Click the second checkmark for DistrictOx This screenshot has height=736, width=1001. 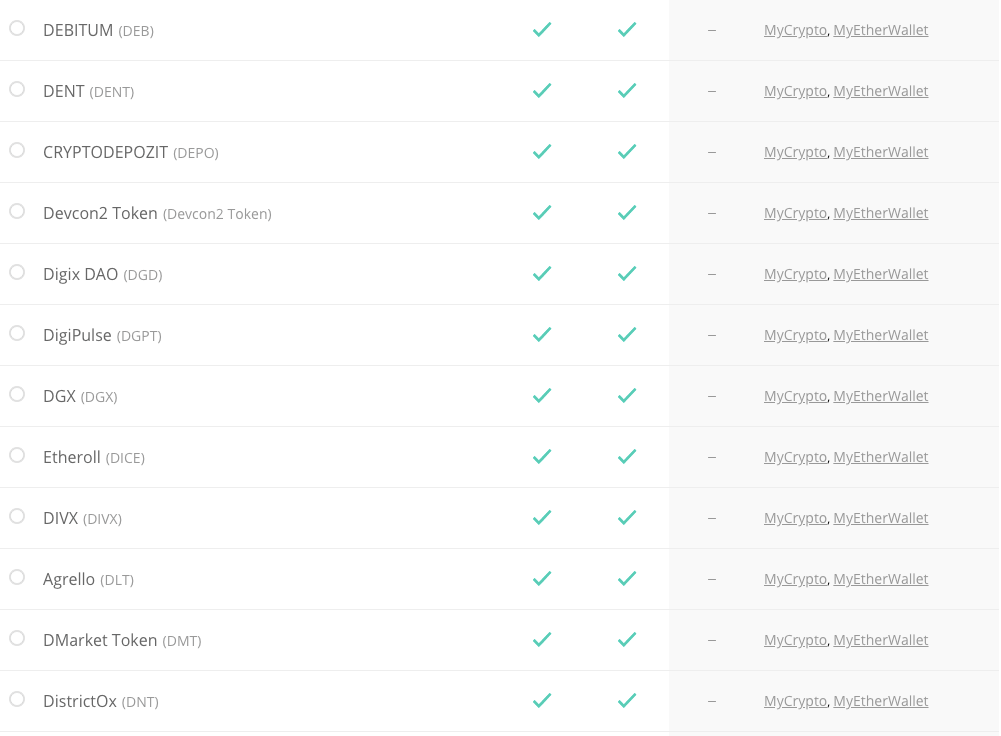[627, 700]
